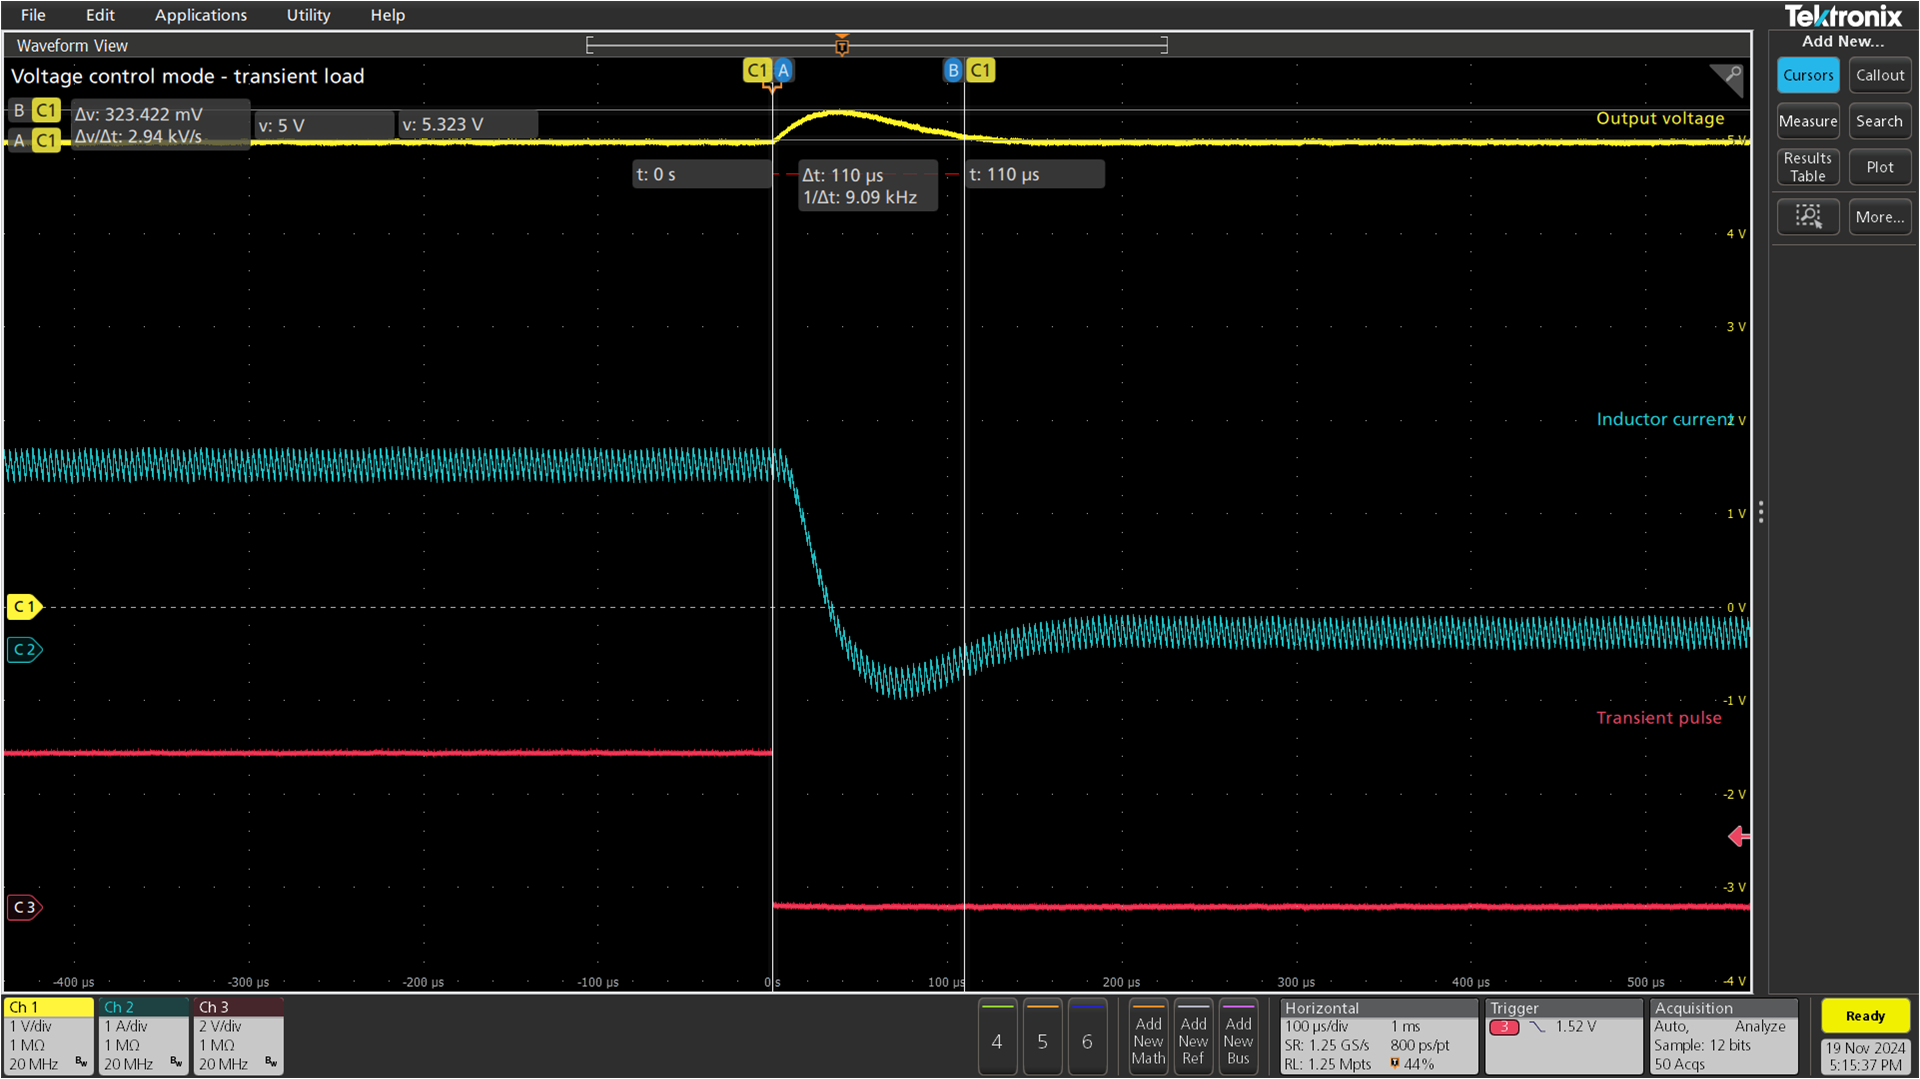The width and height of the screenshot is (1920, 1079).
Task: Add a Callout annotation
Action: pos(1880,75)
